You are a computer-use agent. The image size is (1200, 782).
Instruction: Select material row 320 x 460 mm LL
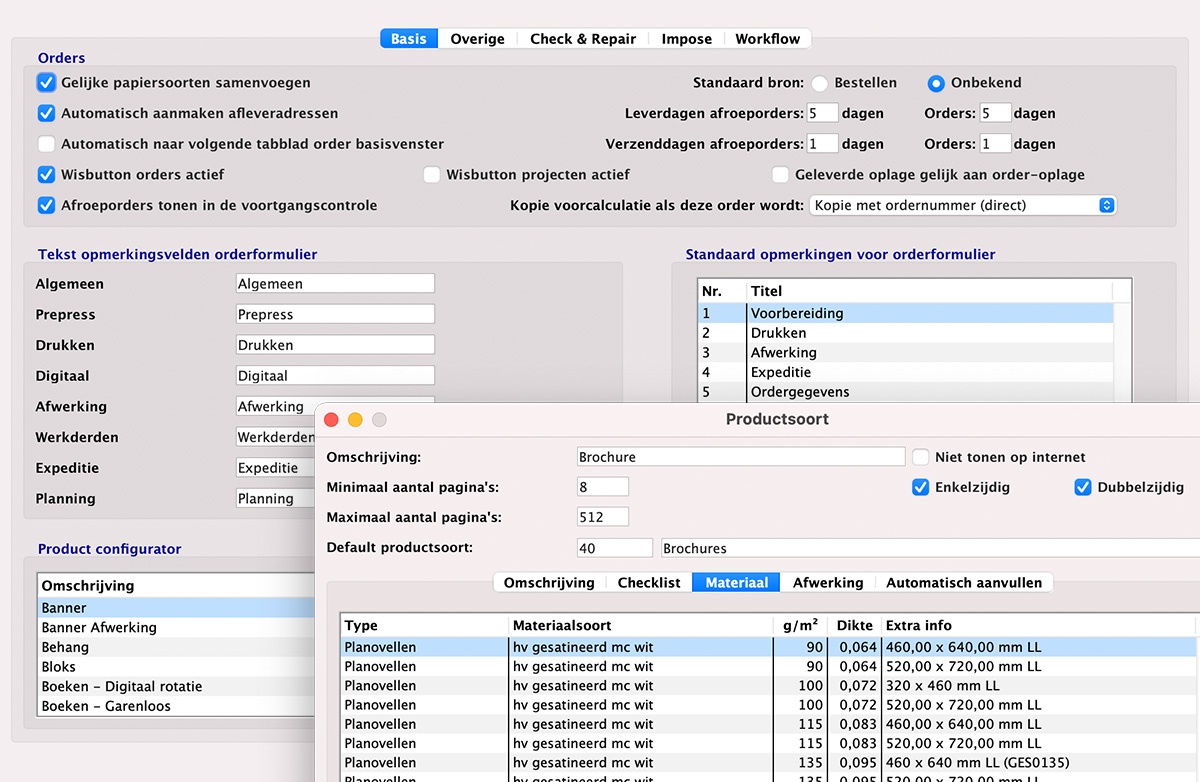[768, 686]
